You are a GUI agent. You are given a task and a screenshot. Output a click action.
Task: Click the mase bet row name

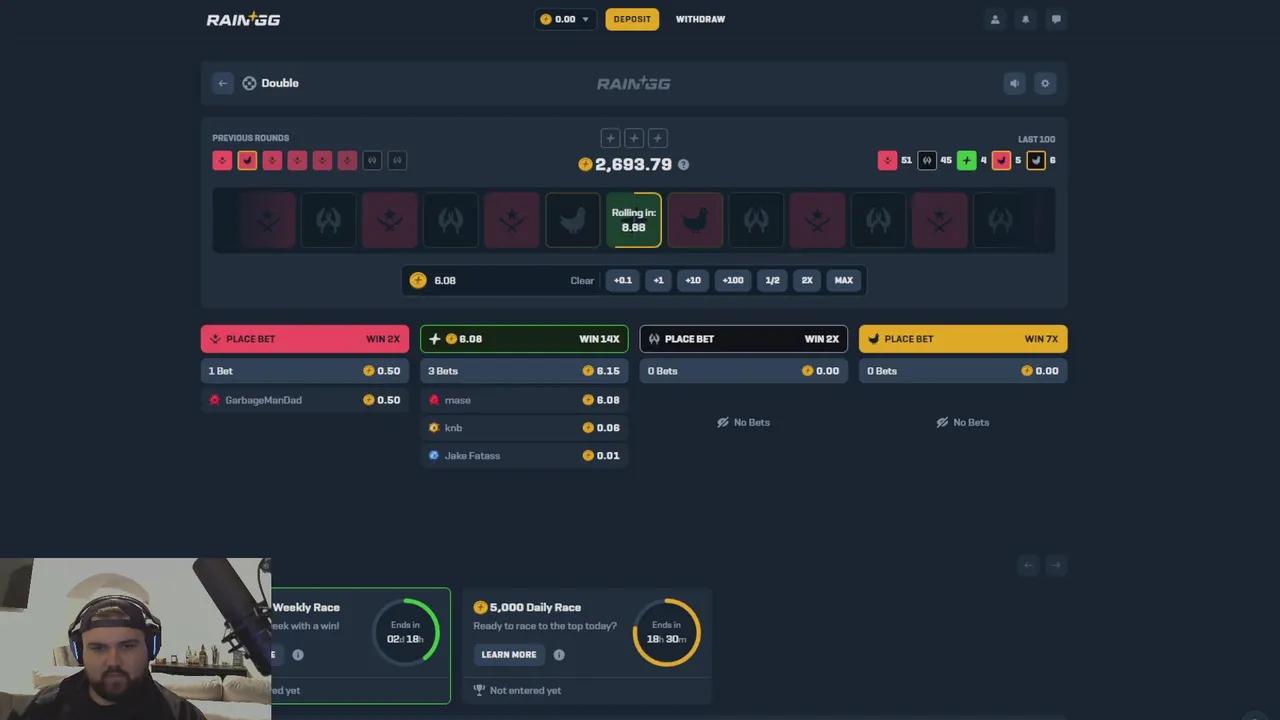458,400
